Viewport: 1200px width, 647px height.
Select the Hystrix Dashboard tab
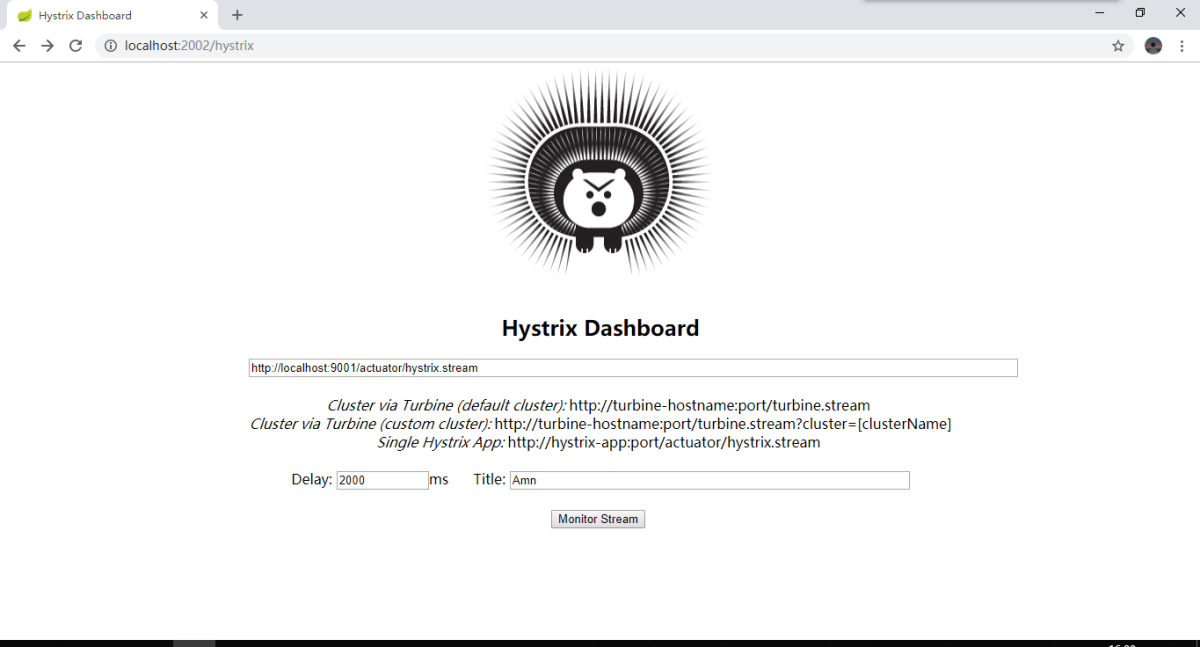pos(112,15)
